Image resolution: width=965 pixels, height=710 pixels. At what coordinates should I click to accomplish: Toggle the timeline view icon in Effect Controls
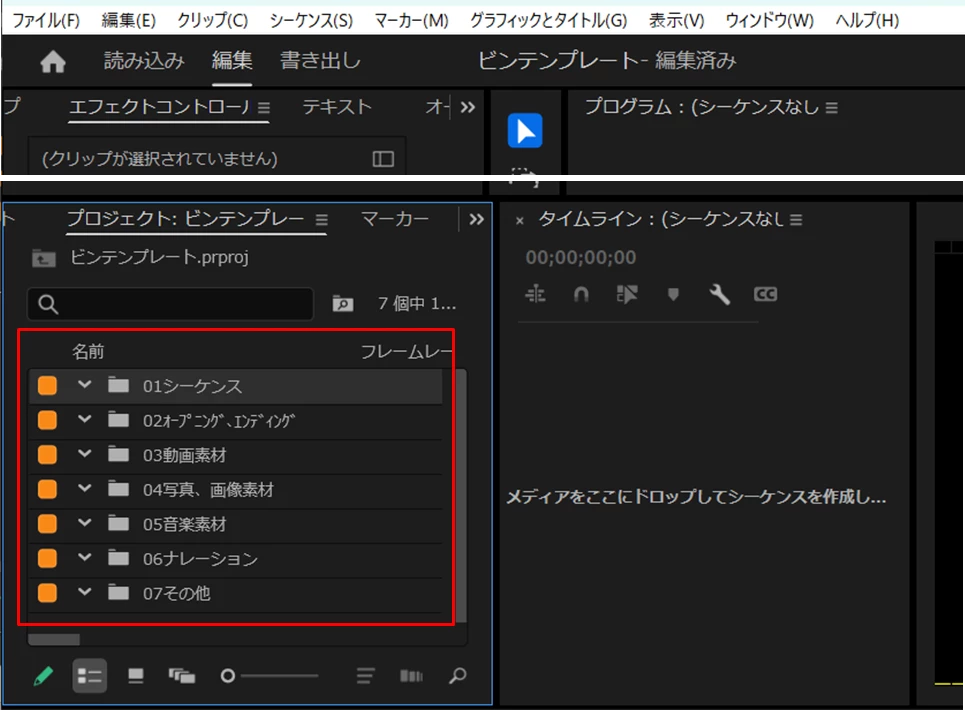383,159
